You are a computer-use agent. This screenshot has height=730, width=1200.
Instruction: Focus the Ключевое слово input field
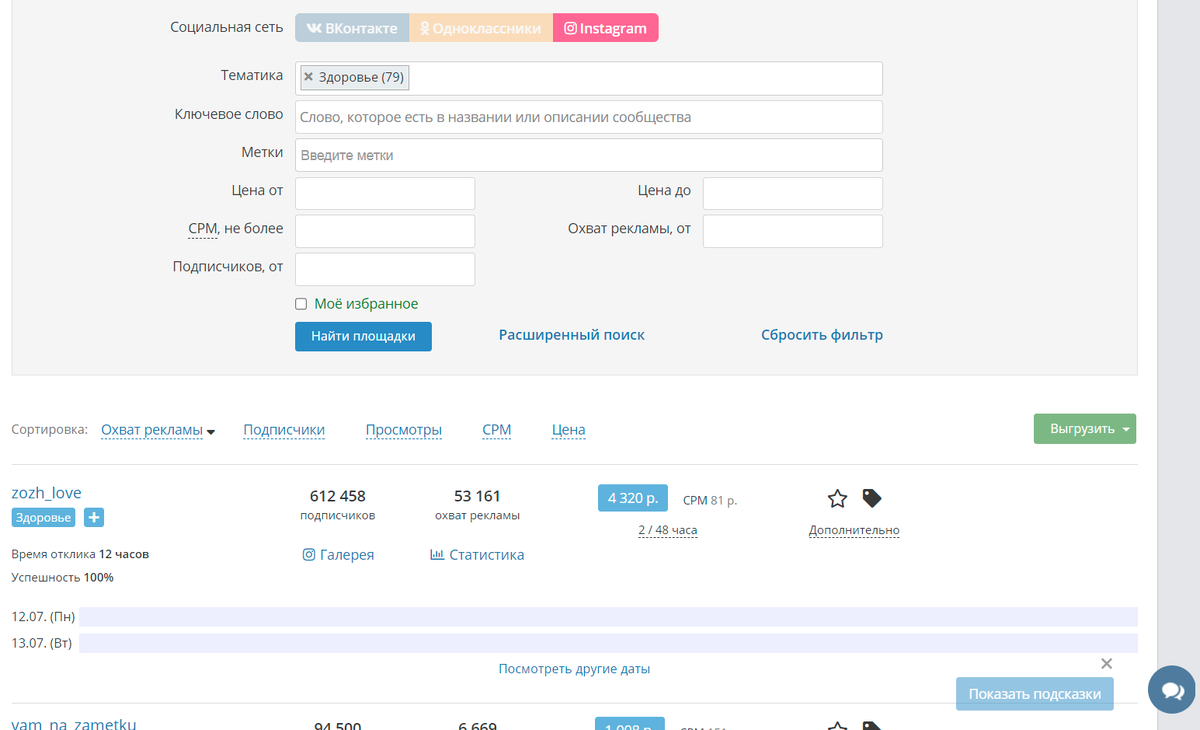point(589,117)
